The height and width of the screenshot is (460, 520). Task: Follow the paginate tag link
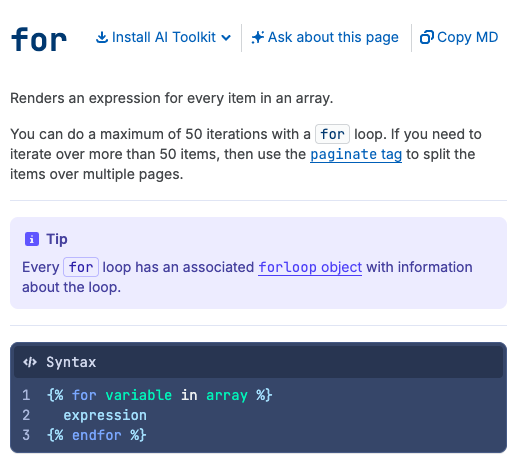(356, 154)
